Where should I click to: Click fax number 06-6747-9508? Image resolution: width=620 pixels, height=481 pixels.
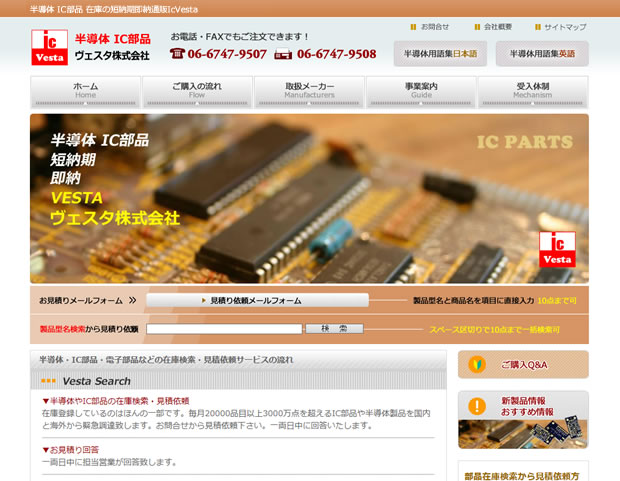(x=336, y=54)
